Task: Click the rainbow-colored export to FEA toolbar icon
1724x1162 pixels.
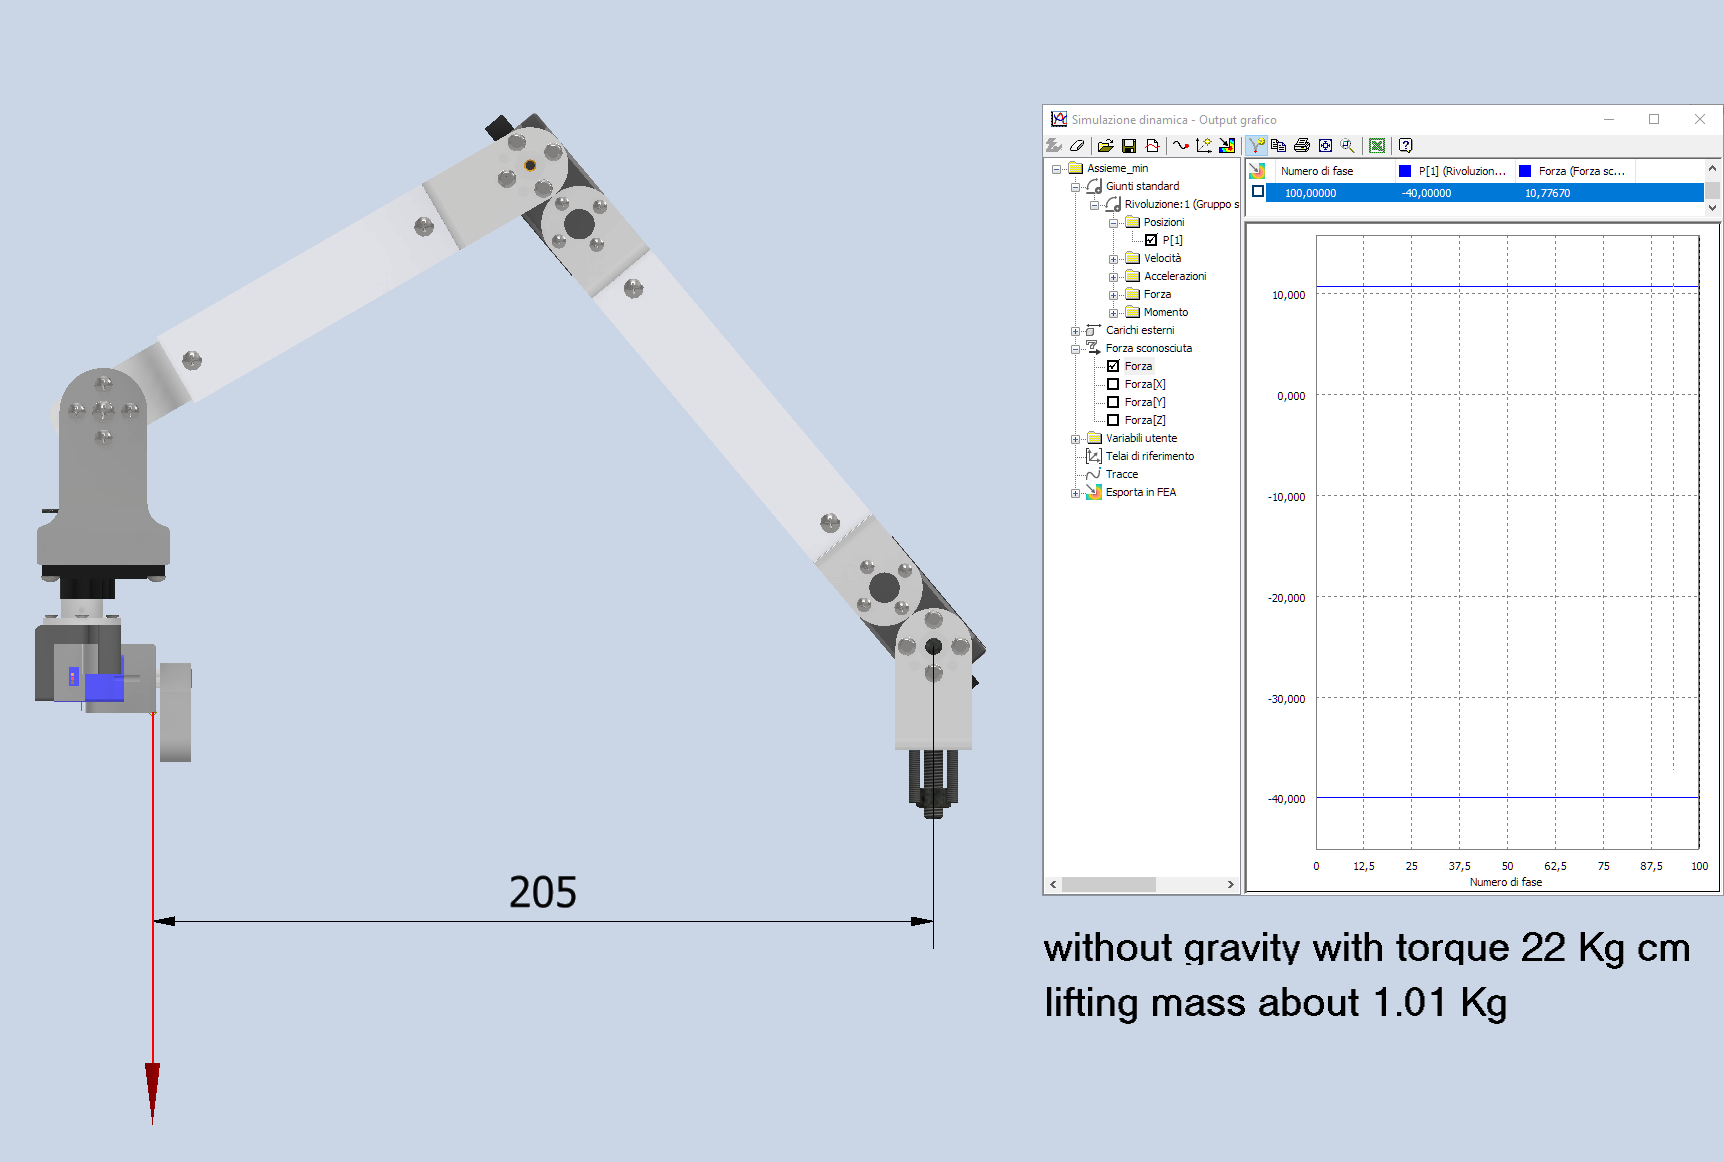Action: pos(1227,146)
